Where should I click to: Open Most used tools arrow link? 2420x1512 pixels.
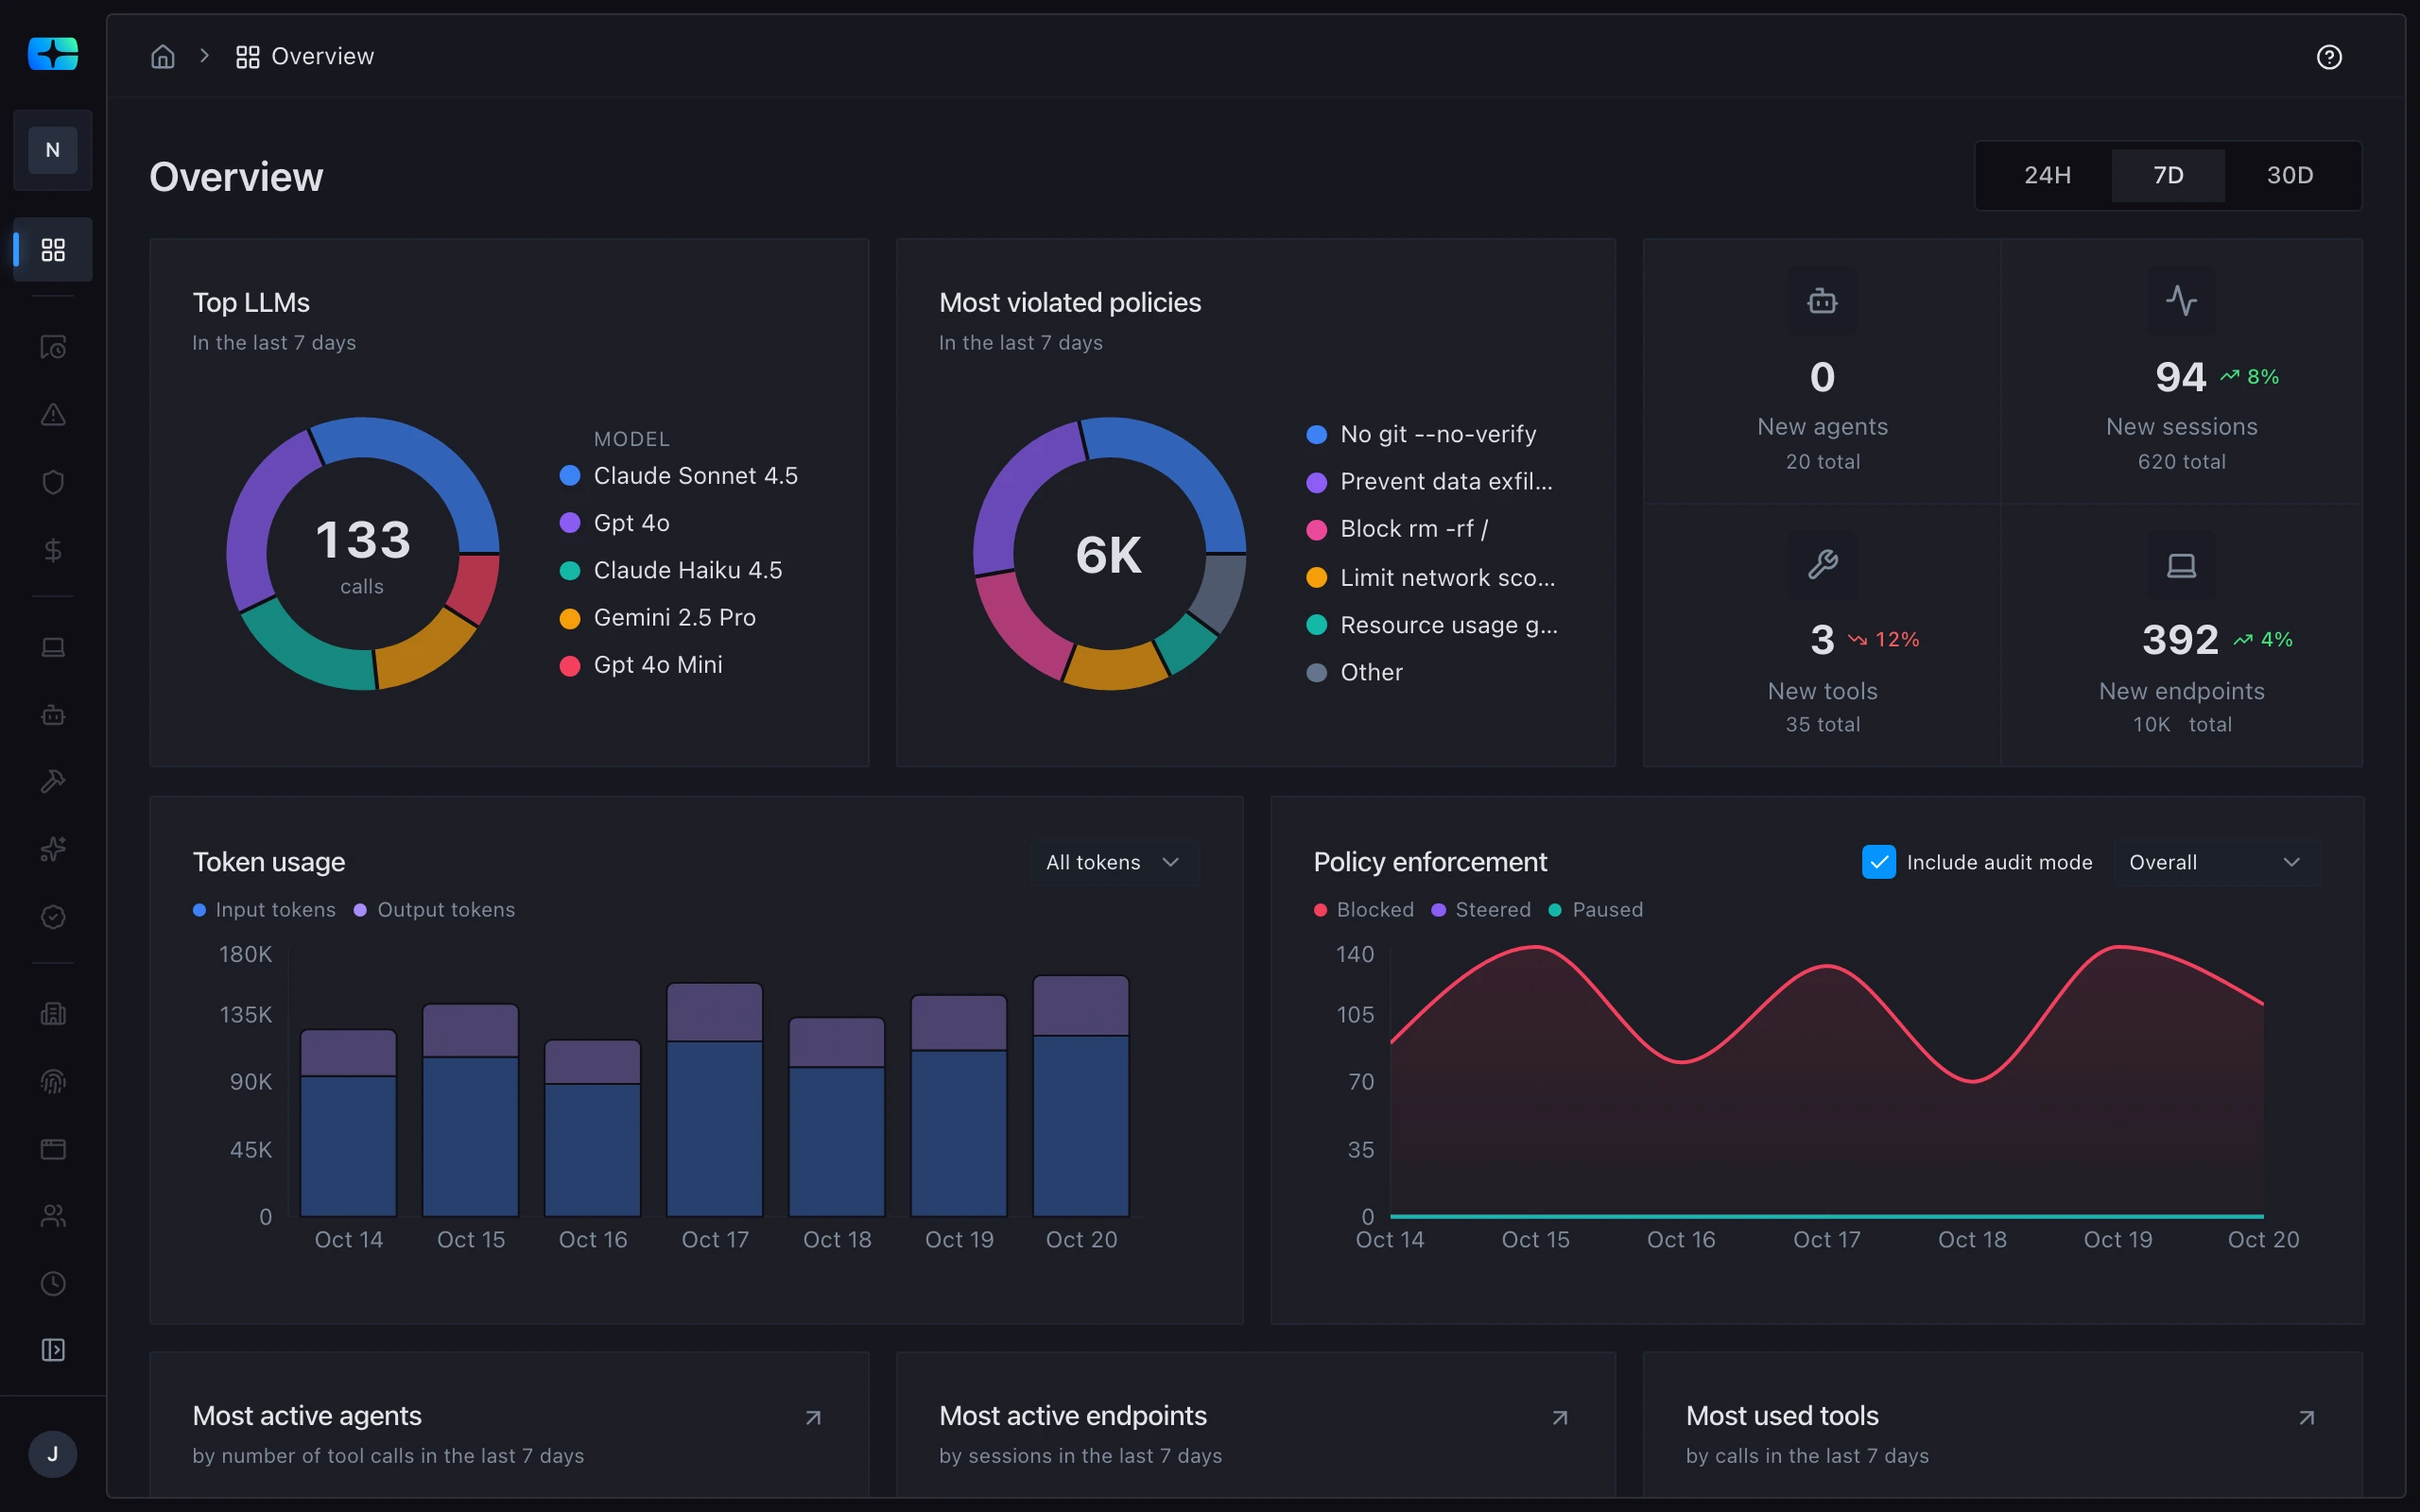pyautogui.click(x=2306, y=1417)
